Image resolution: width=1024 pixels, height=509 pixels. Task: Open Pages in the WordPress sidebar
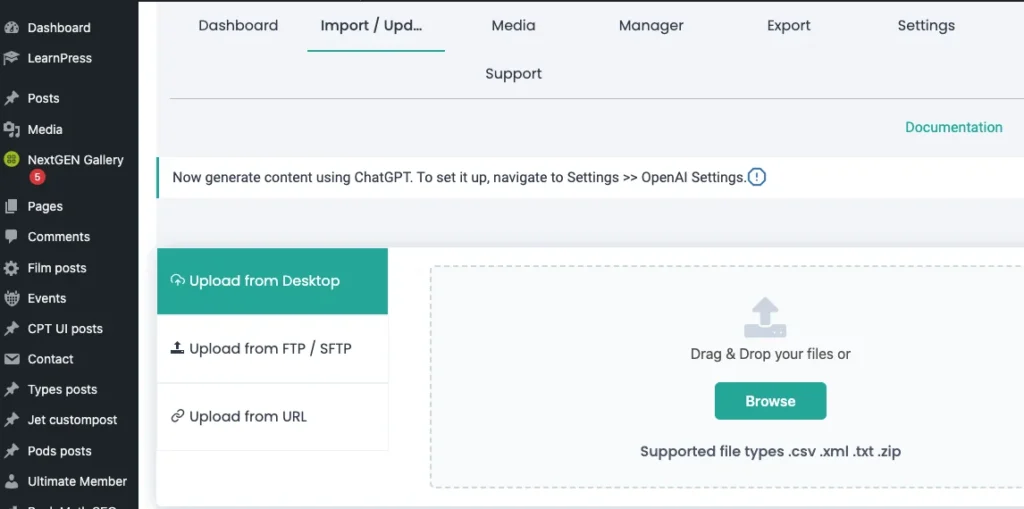[x=45, y=206]
